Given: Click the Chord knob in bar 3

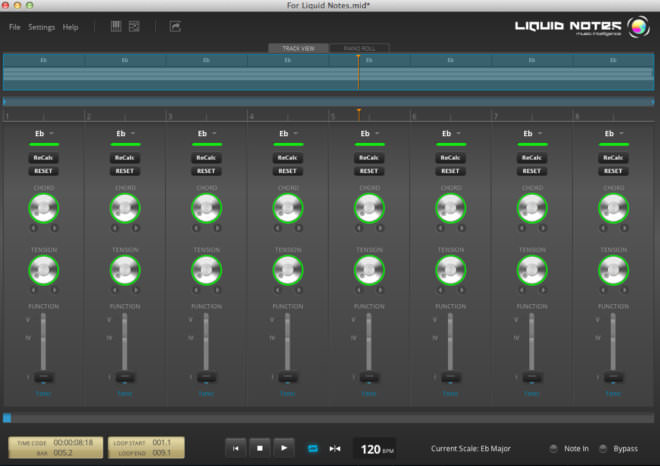Looking at the screenshot, I should click(206, 208).
